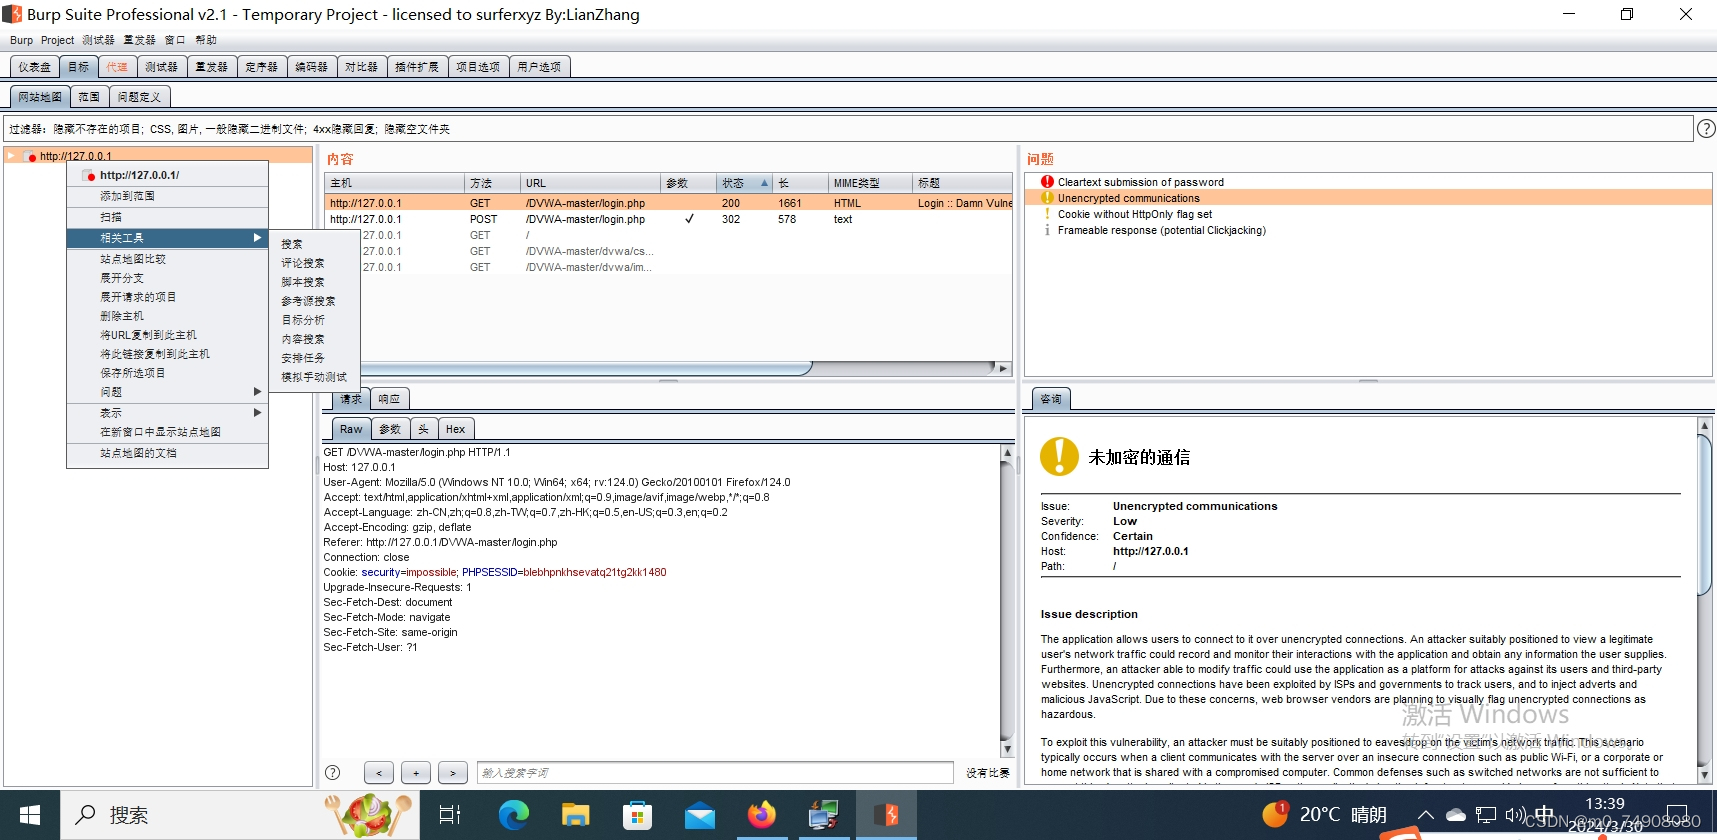Switch to the 响应 tab
This screenshot has height=840, width=1717.
pos(389,399)
